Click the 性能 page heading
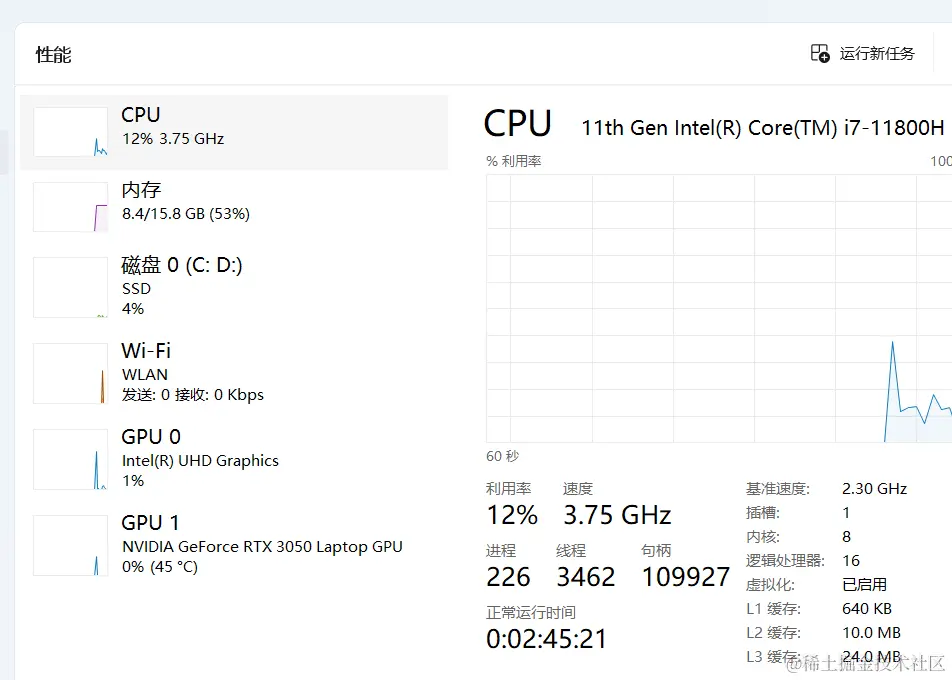This screenshot has height=680, width=952. tap(54, 55)
